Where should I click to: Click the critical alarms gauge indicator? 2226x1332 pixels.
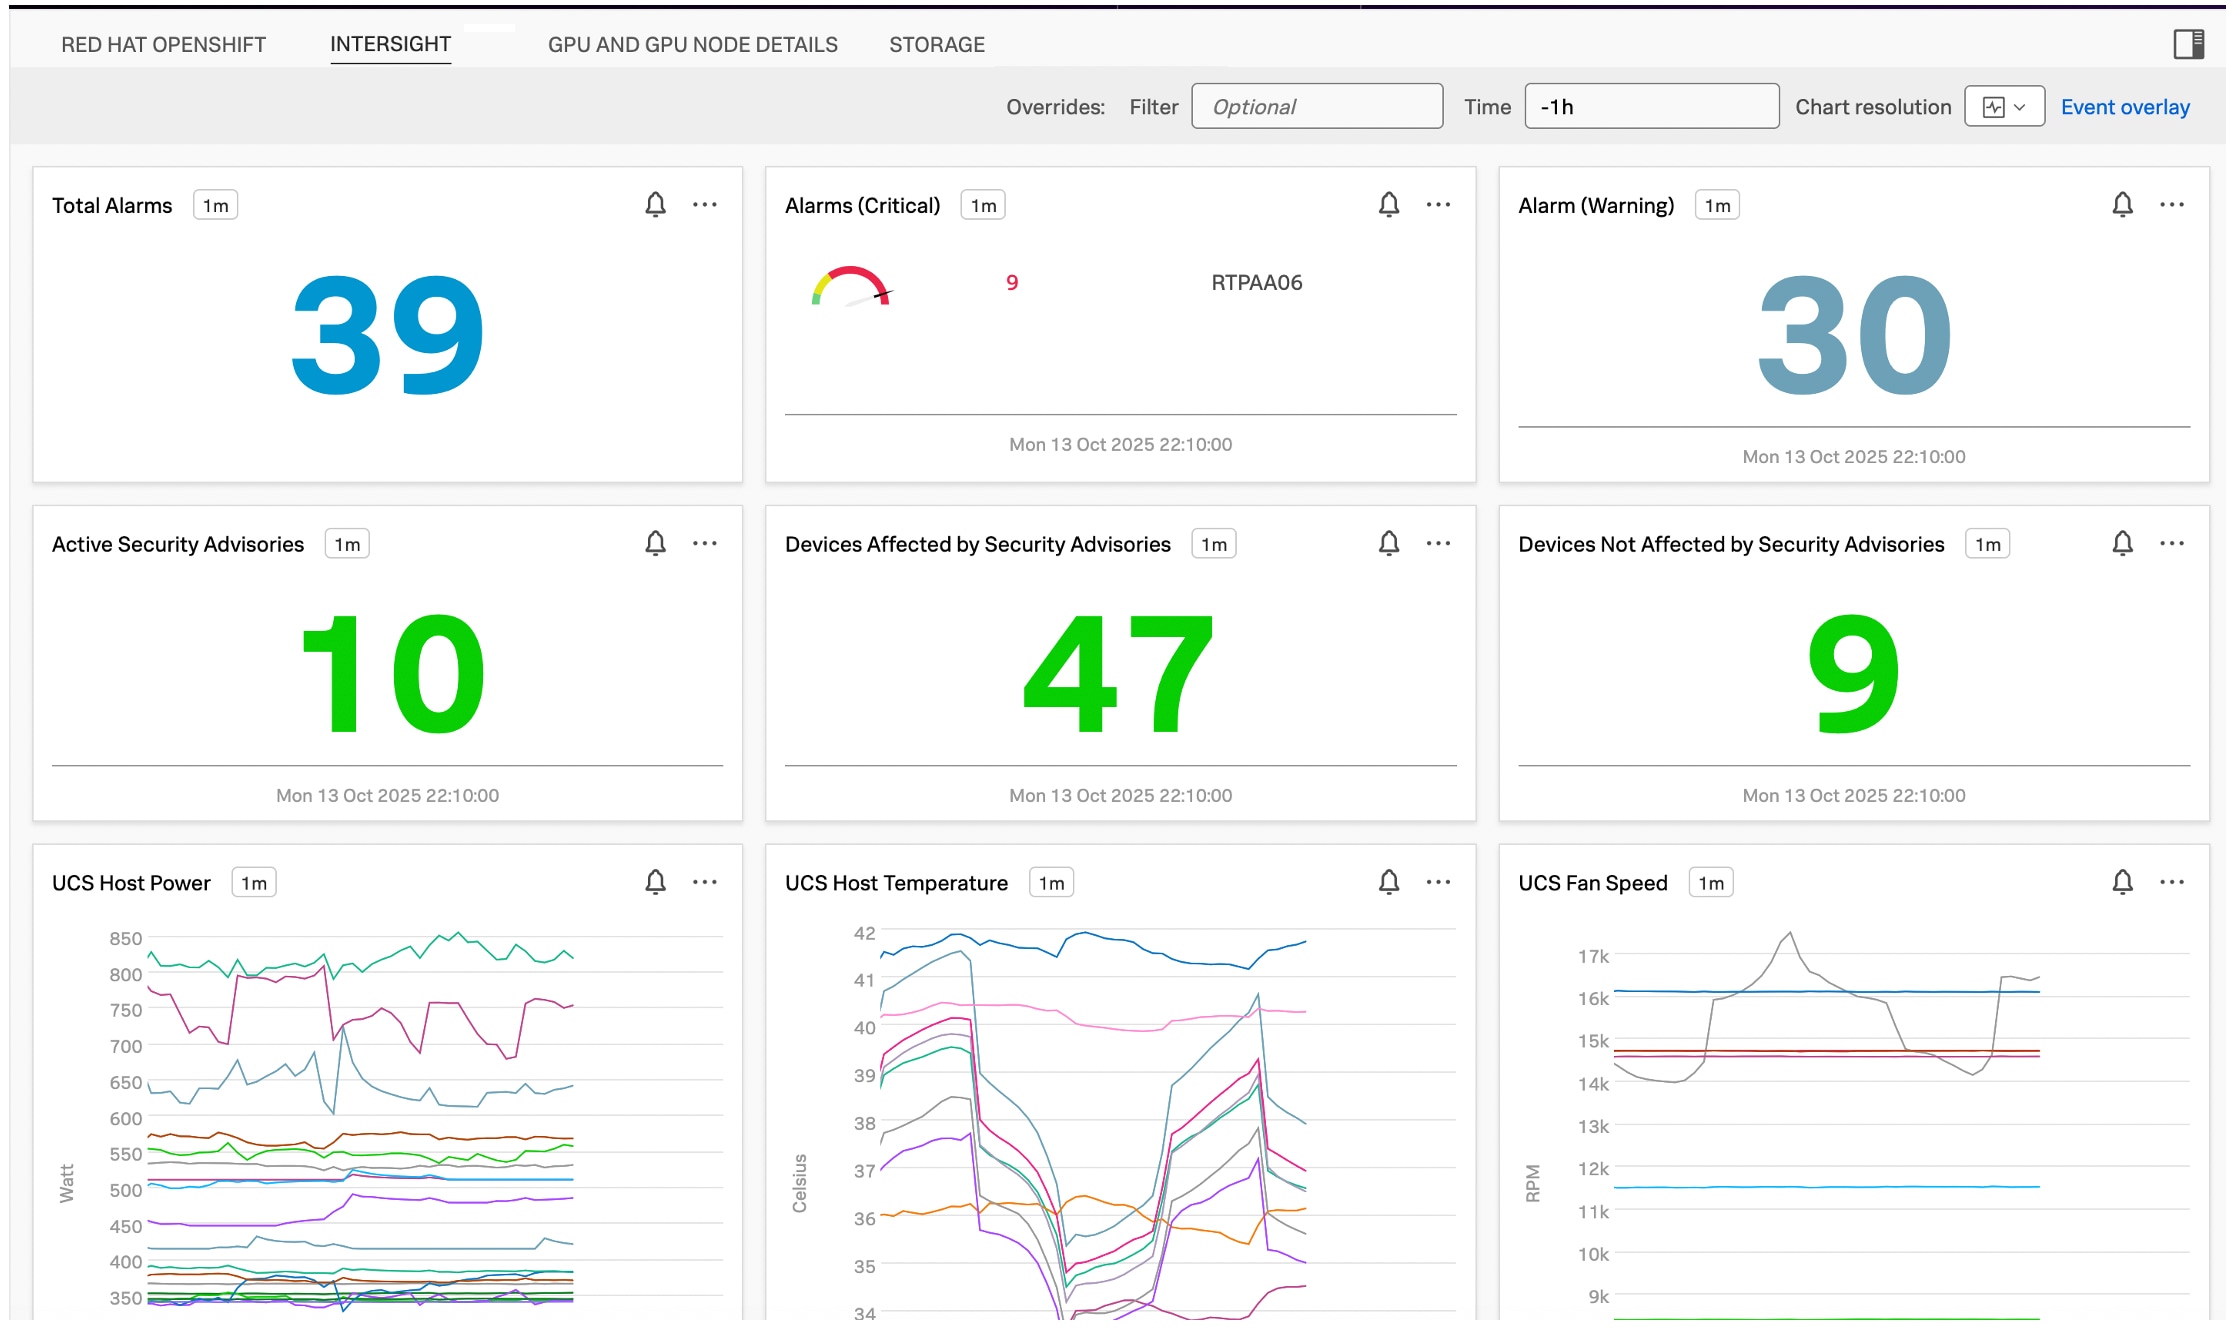851,286
